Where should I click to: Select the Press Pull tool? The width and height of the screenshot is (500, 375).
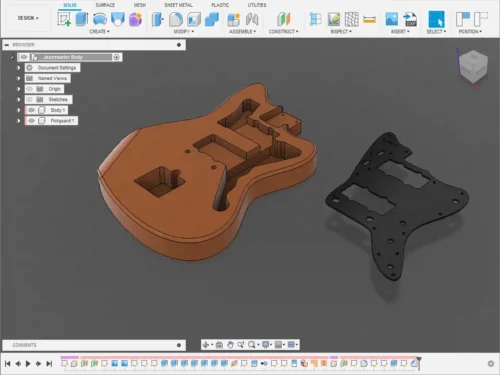coord(157,19)
